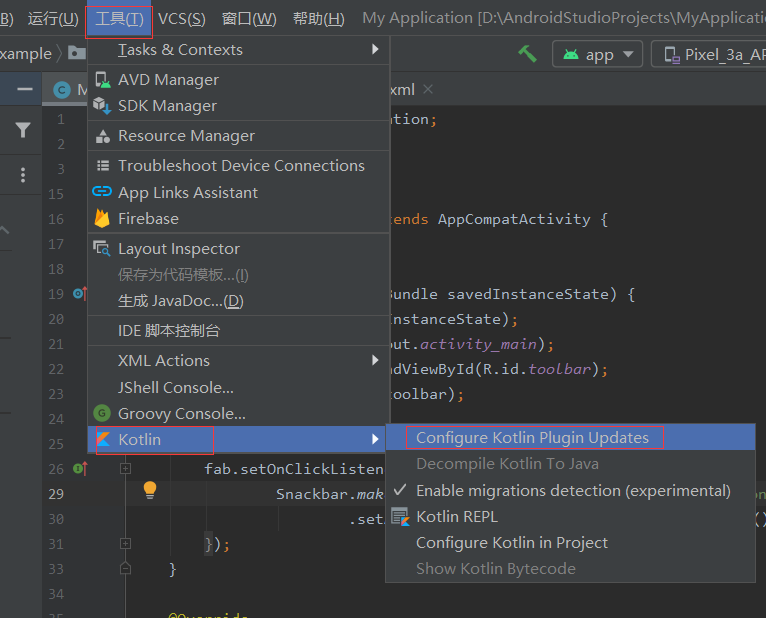
Task: Click the Troubleshoot Device Connections icon
Action: [x=103, y=166]
